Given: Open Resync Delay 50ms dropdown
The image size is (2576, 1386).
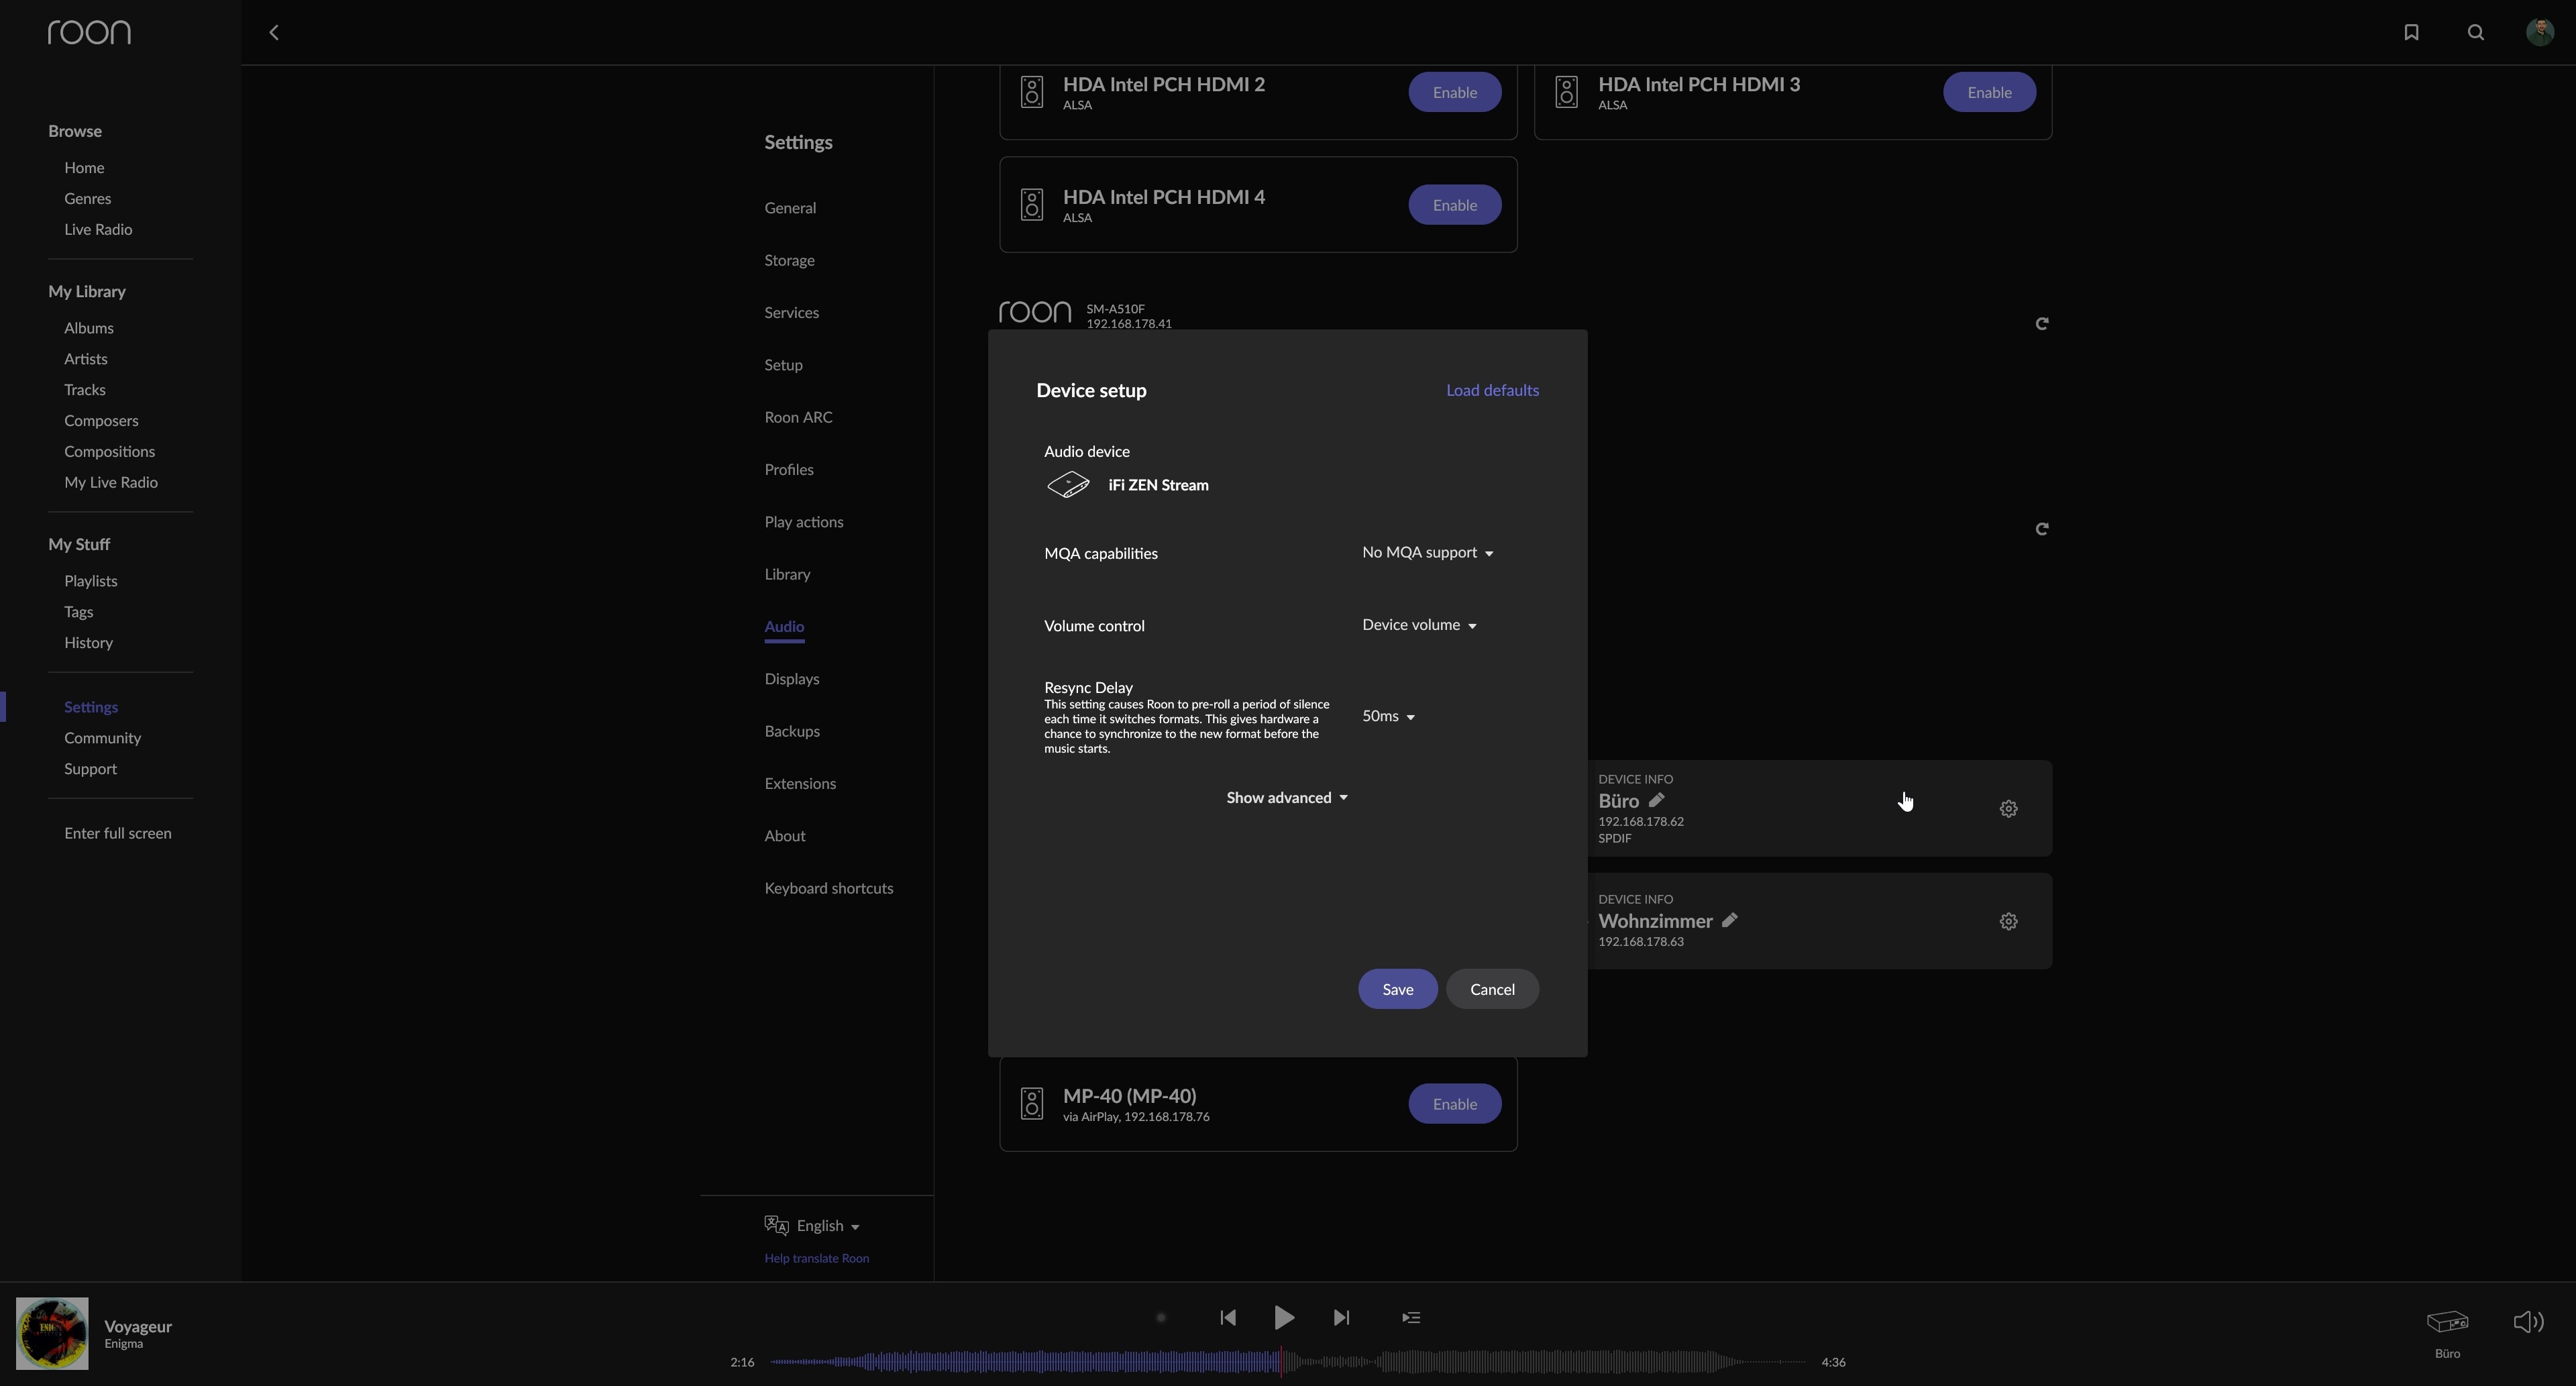Looking at the screenshot, I should point(1388,716).
